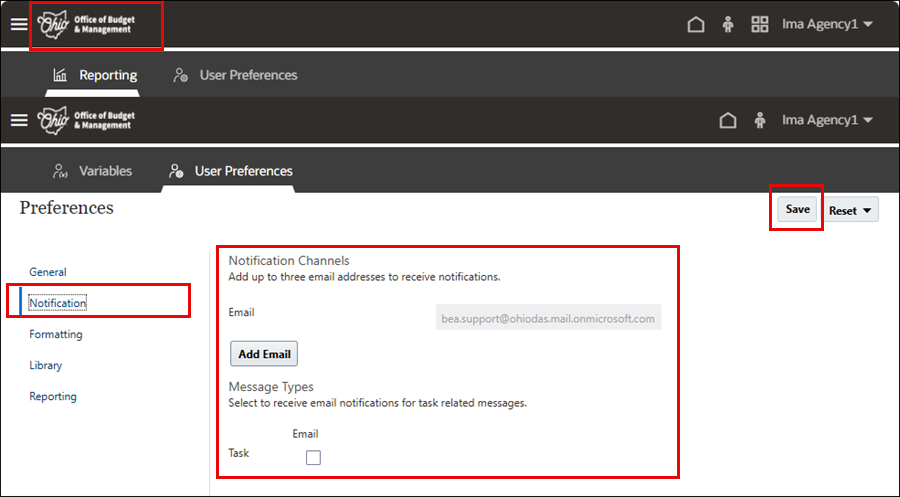Screen dimensions: 900x497
Task: Click the User Preferences icon in the top tab bar
Action: click(181, 75)
